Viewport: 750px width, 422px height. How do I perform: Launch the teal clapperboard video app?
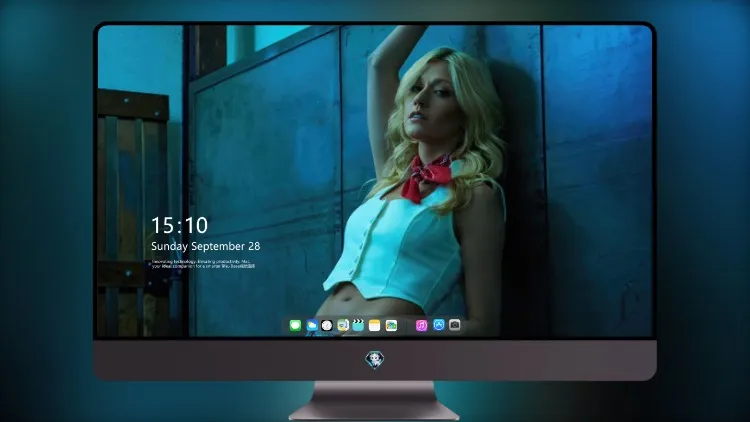pyautogui.click(x=358, y=326)
